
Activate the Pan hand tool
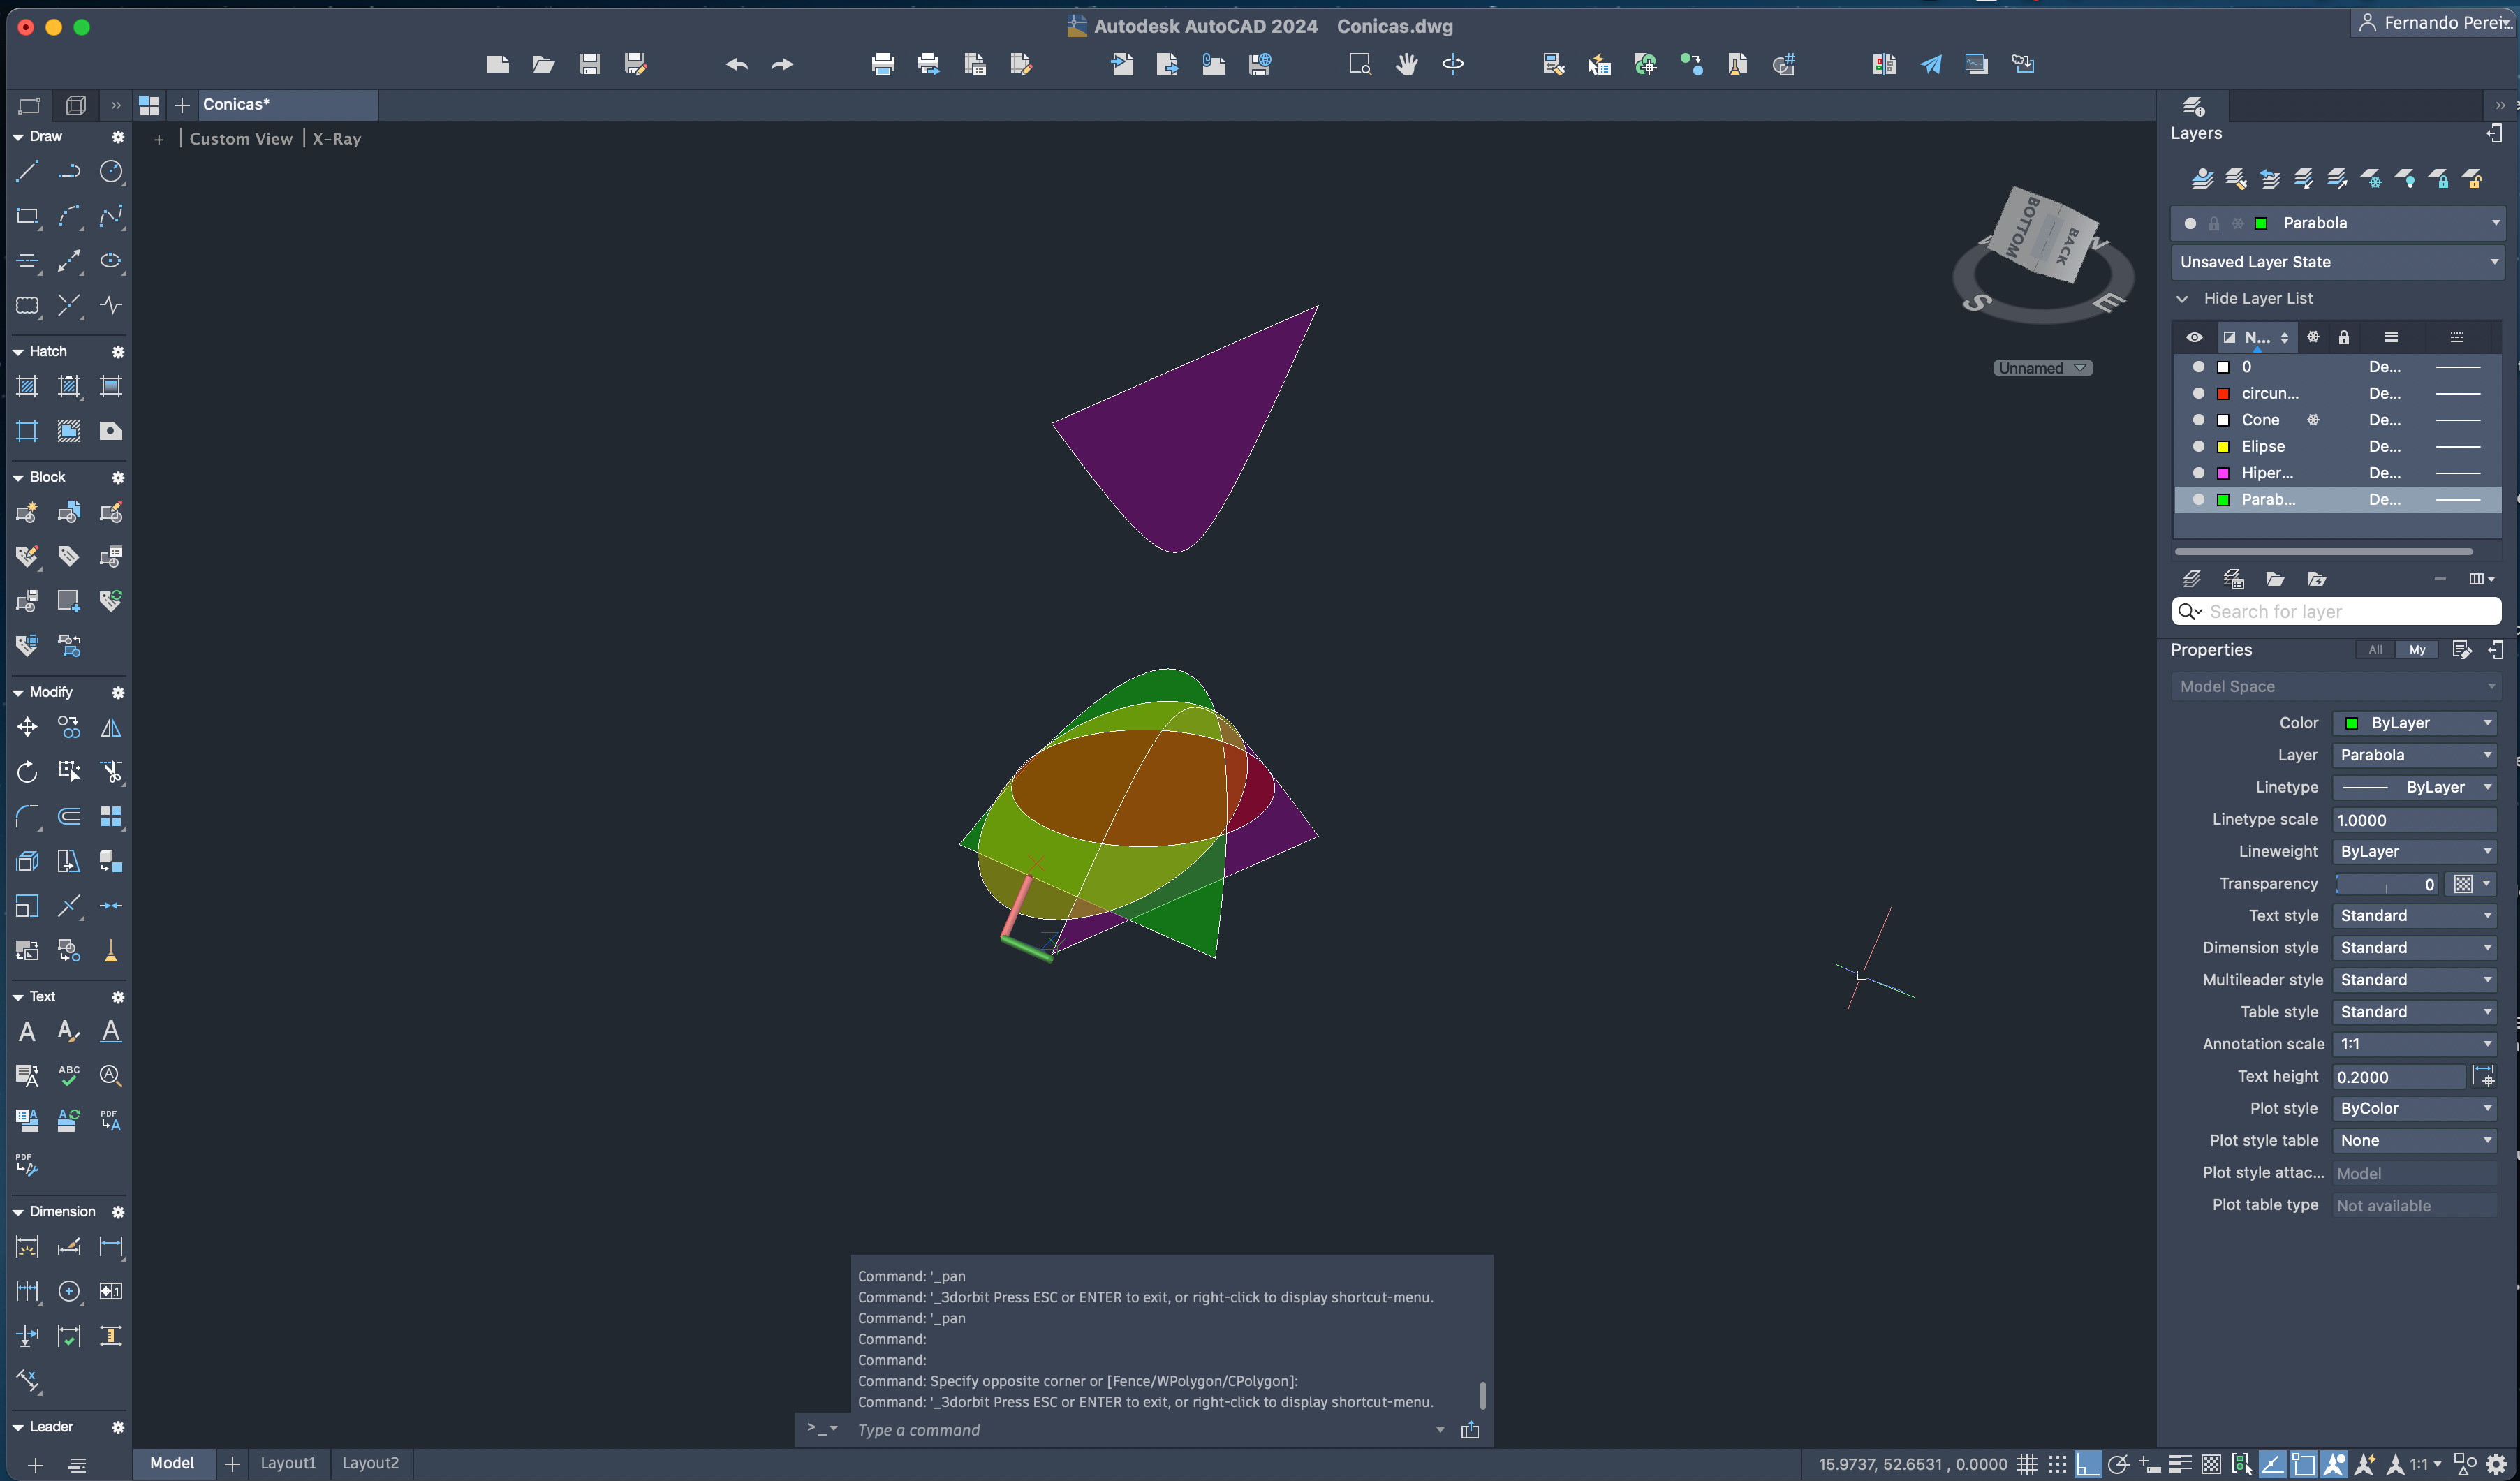point(1406,64)
